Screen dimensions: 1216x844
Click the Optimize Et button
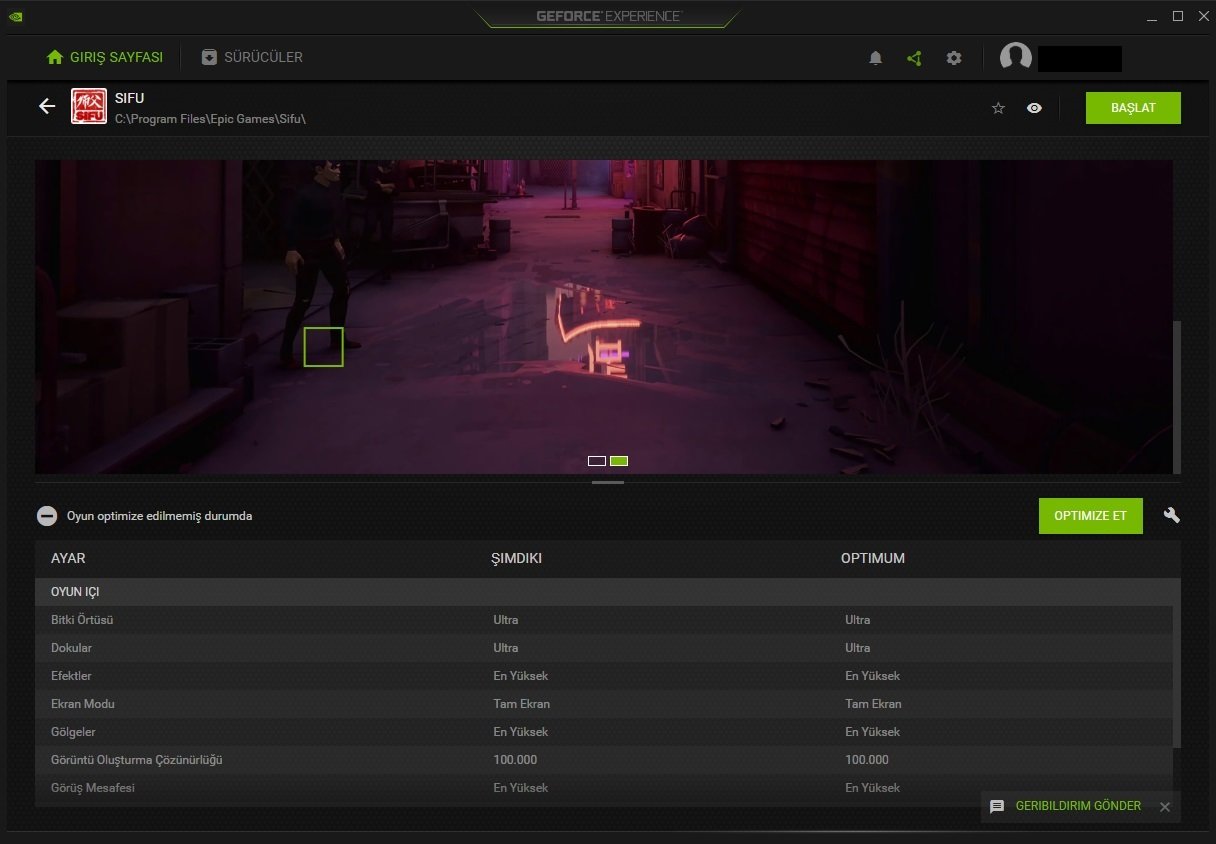coord(1090,515)
